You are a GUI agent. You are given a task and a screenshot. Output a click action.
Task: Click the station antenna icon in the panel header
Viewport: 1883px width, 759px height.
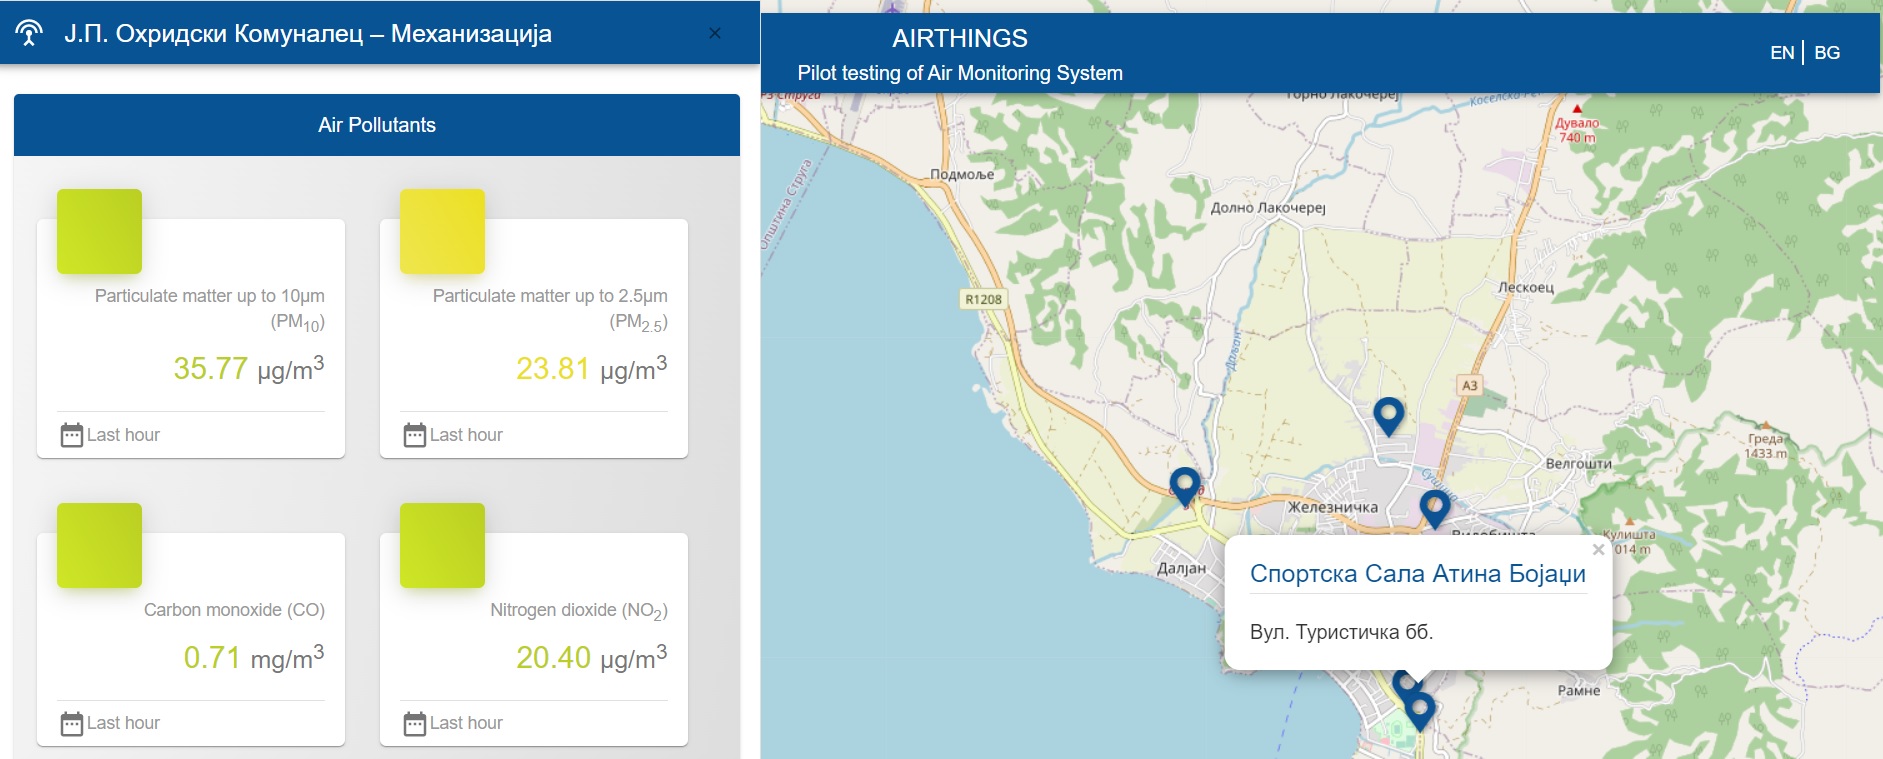29,34
